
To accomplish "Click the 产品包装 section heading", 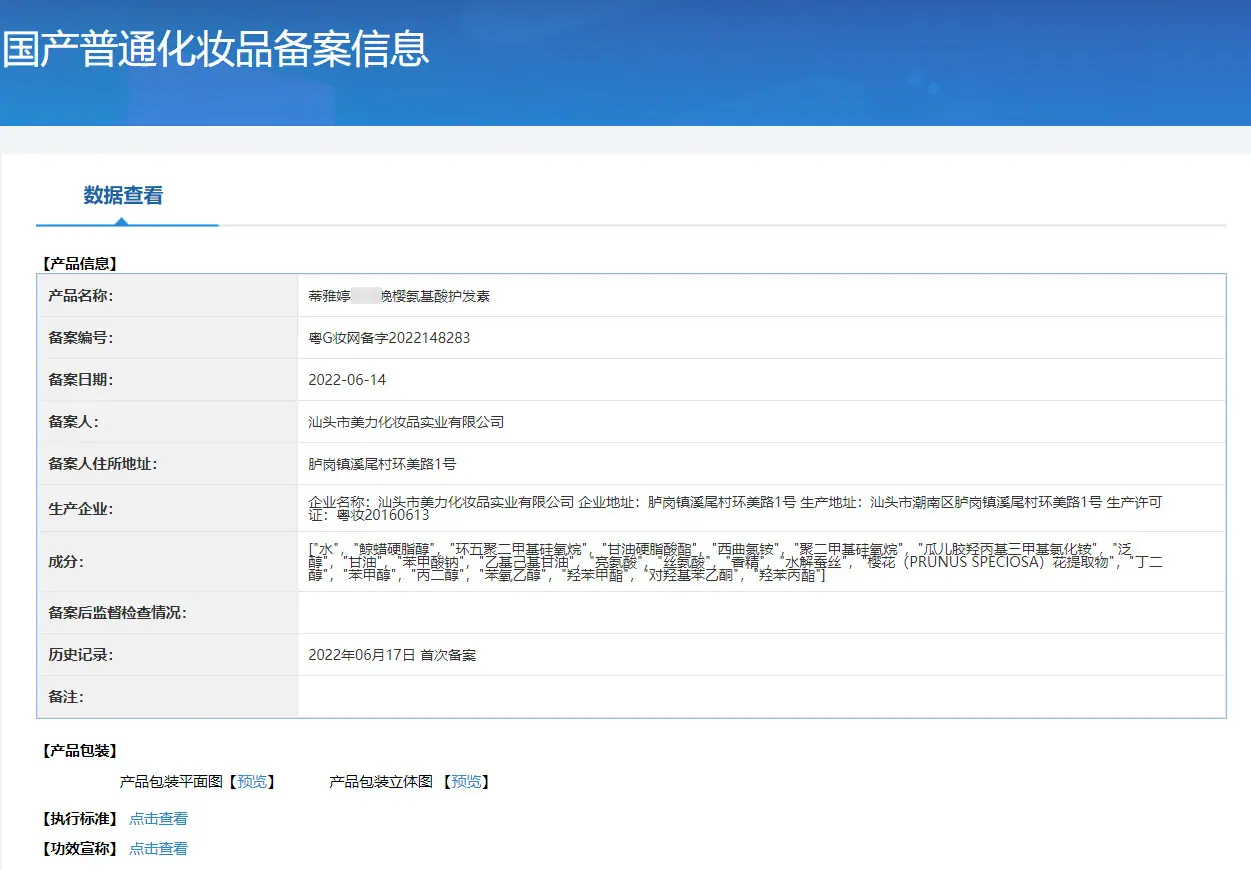I will [x=81, y=751].
